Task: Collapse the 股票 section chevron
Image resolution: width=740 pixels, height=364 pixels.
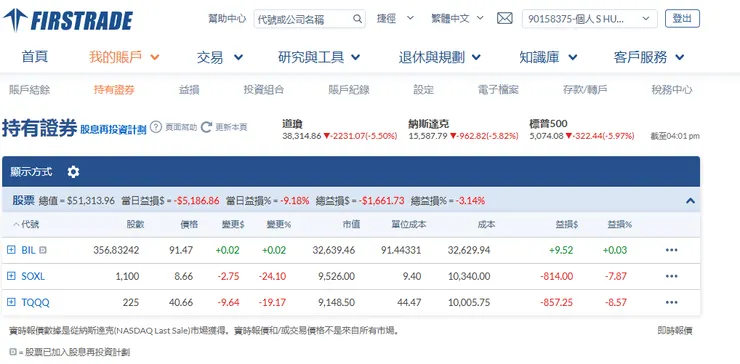Action: click(x=690, y=201)
